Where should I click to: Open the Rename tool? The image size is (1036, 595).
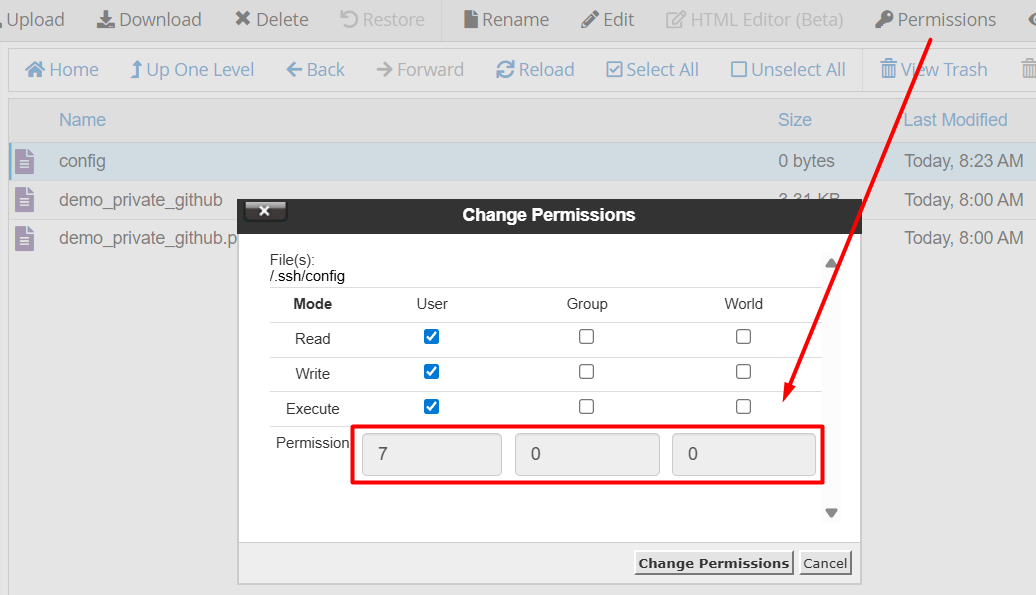(504, 19)
